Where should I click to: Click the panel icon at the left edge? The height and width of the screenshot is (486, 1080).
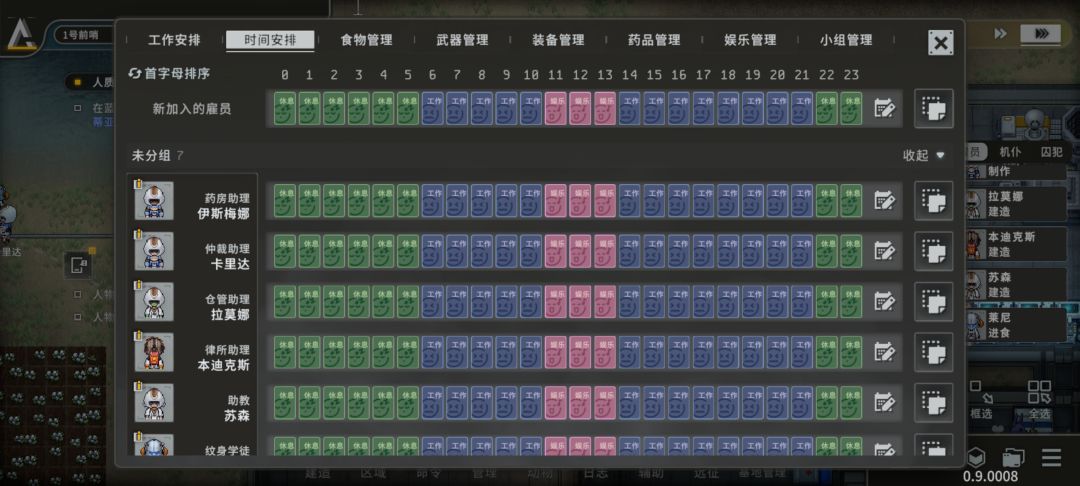pos(79,266)
